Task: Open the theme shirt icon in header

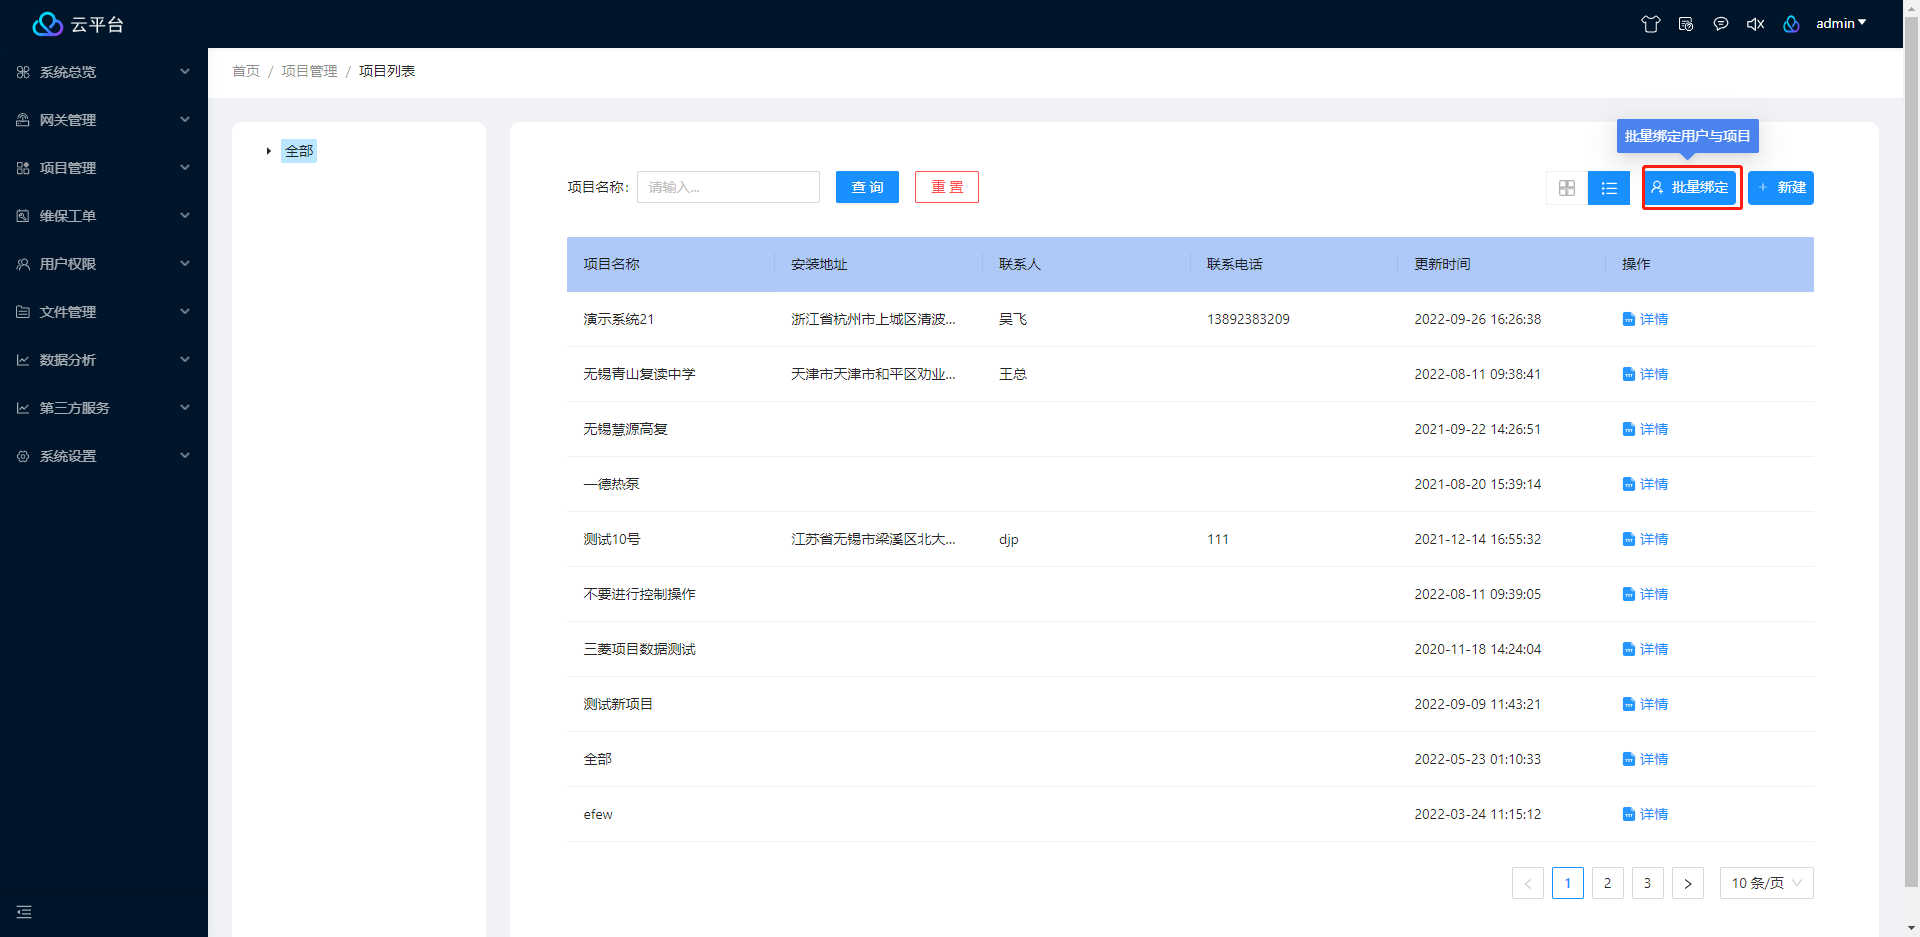Action: tap(1651, 24)
